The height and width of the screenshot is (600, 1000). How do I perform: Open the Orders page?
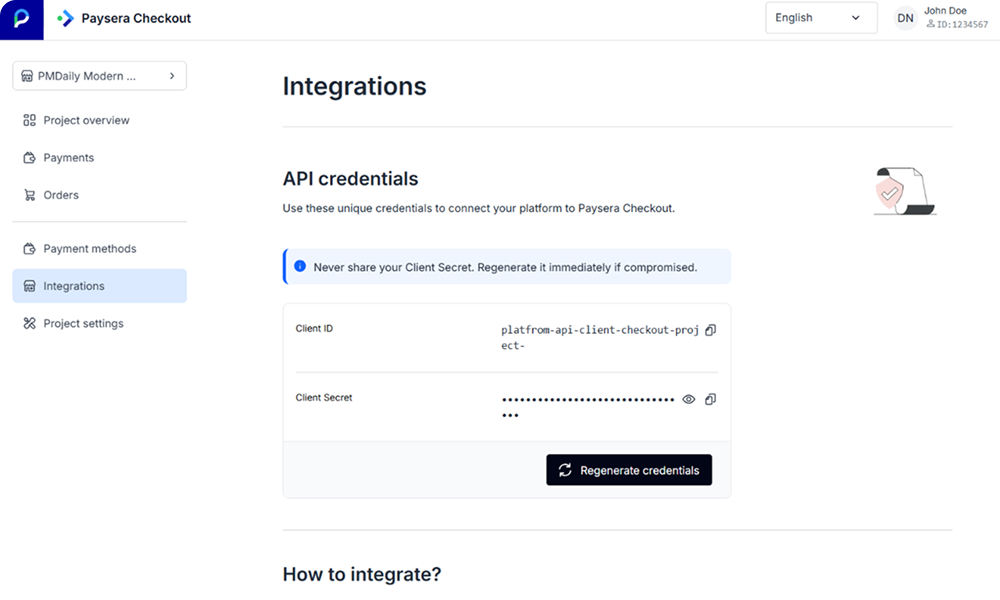99,195
